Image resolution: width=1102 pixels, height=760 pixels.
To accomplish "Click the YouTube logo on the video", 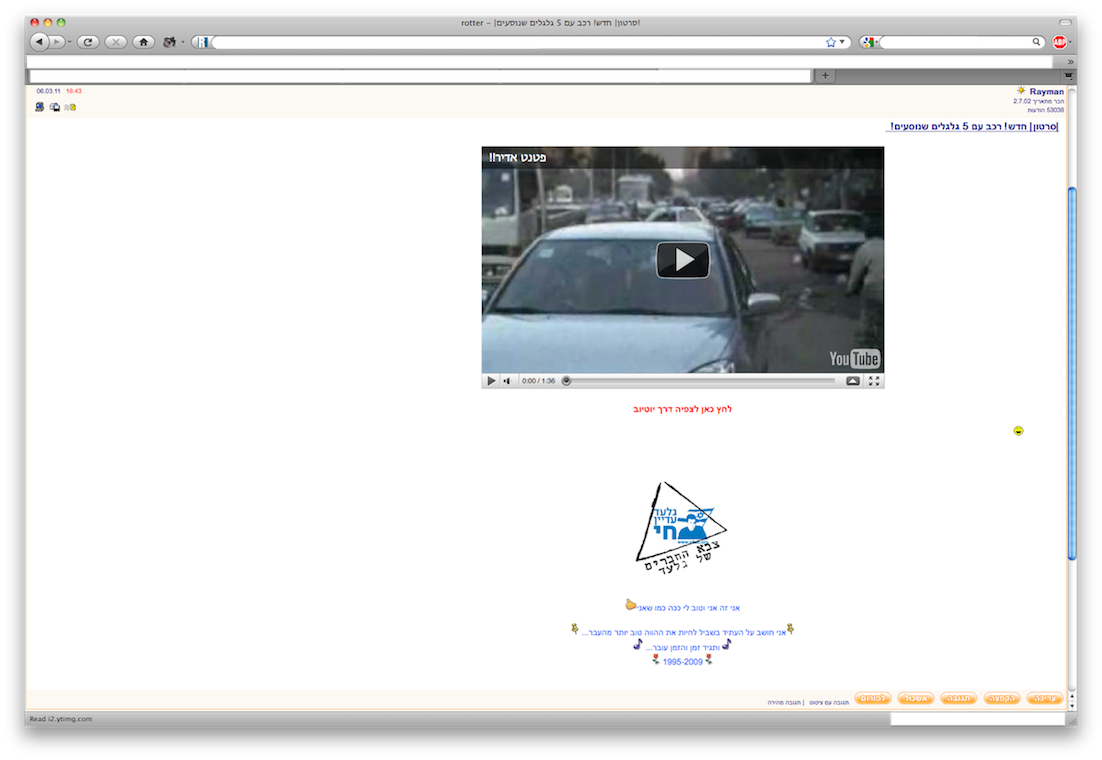I will (853, 359).
